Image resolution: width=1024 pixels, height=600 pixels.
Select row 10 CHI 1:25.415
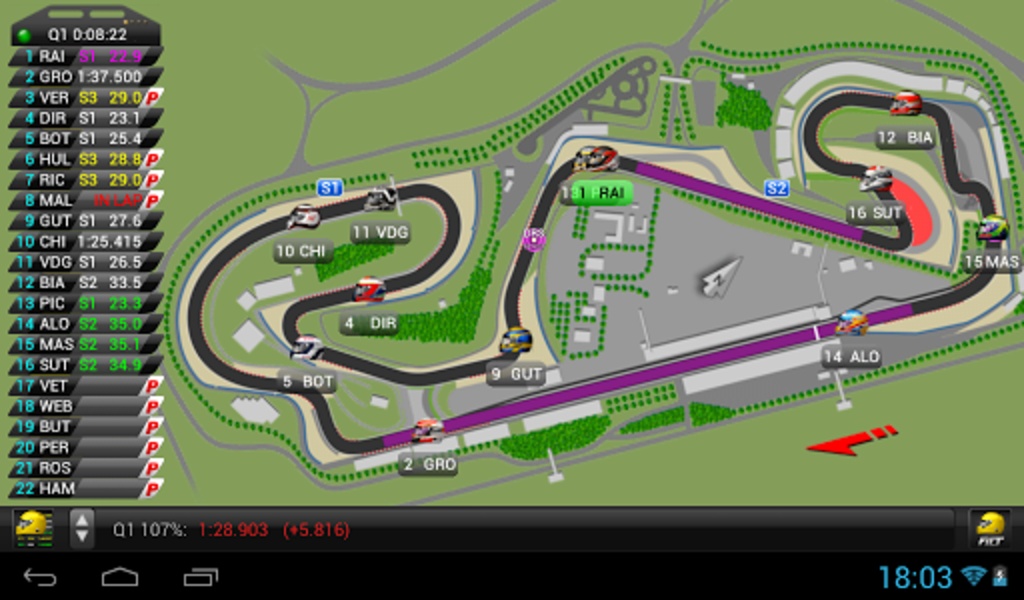tap(86, 242)
